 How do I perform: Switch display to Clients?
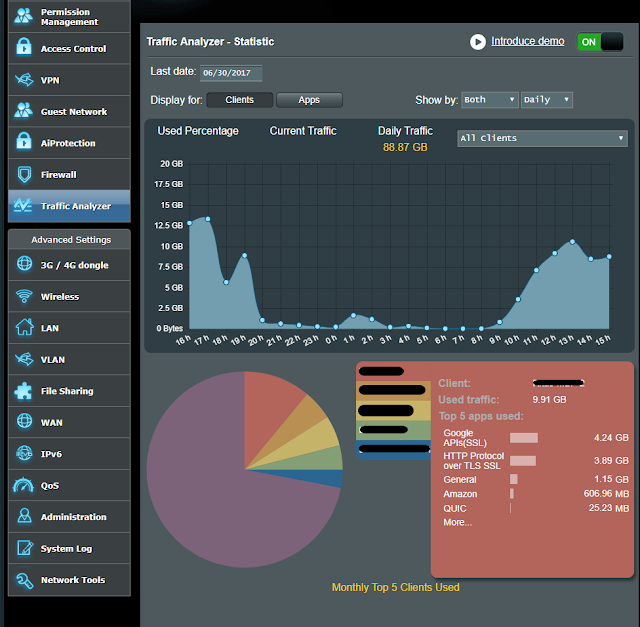pos(240,100)
